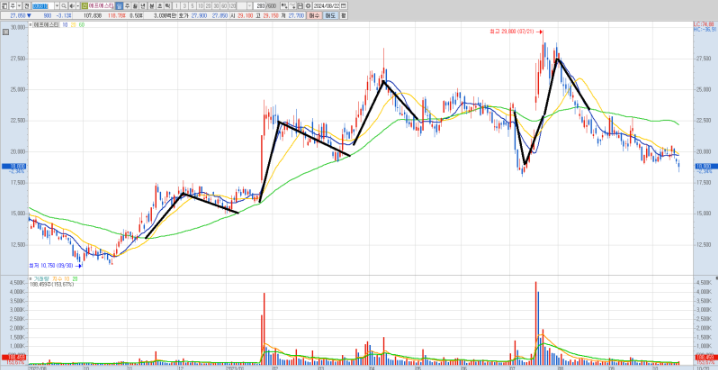
Task: Open the calendar picker icon
Action: pyautogui.click(x=343, y=6)
